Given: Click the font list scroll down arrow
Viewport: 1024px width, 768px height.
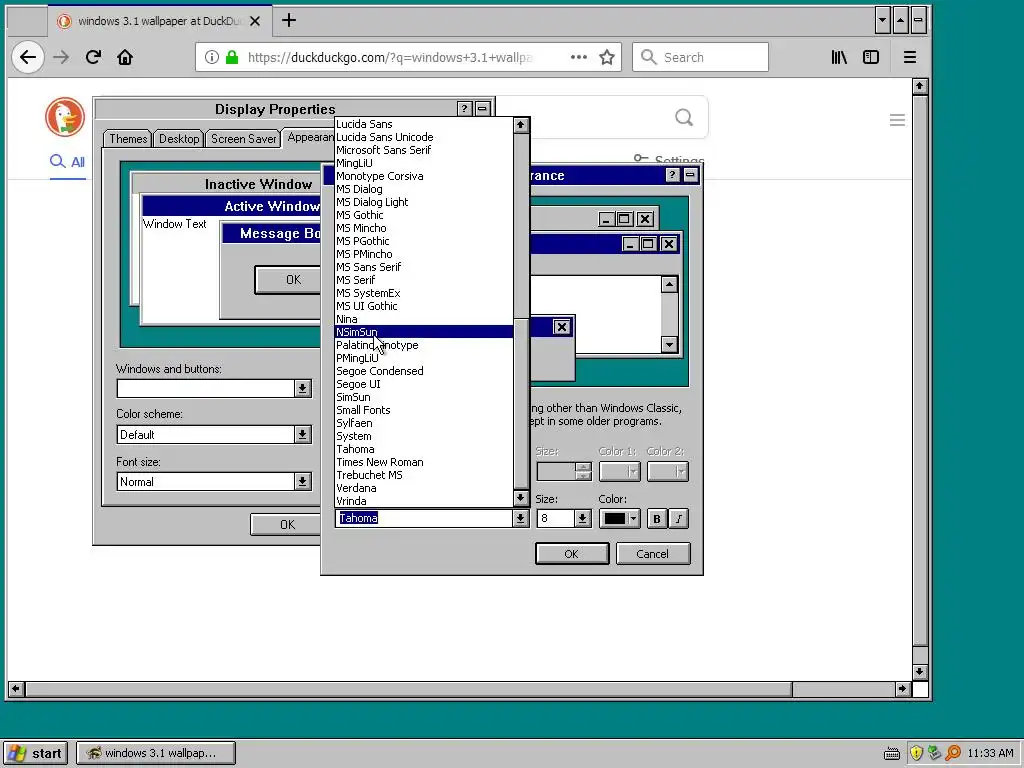Looking at the screenshot, I should [520, 498].
